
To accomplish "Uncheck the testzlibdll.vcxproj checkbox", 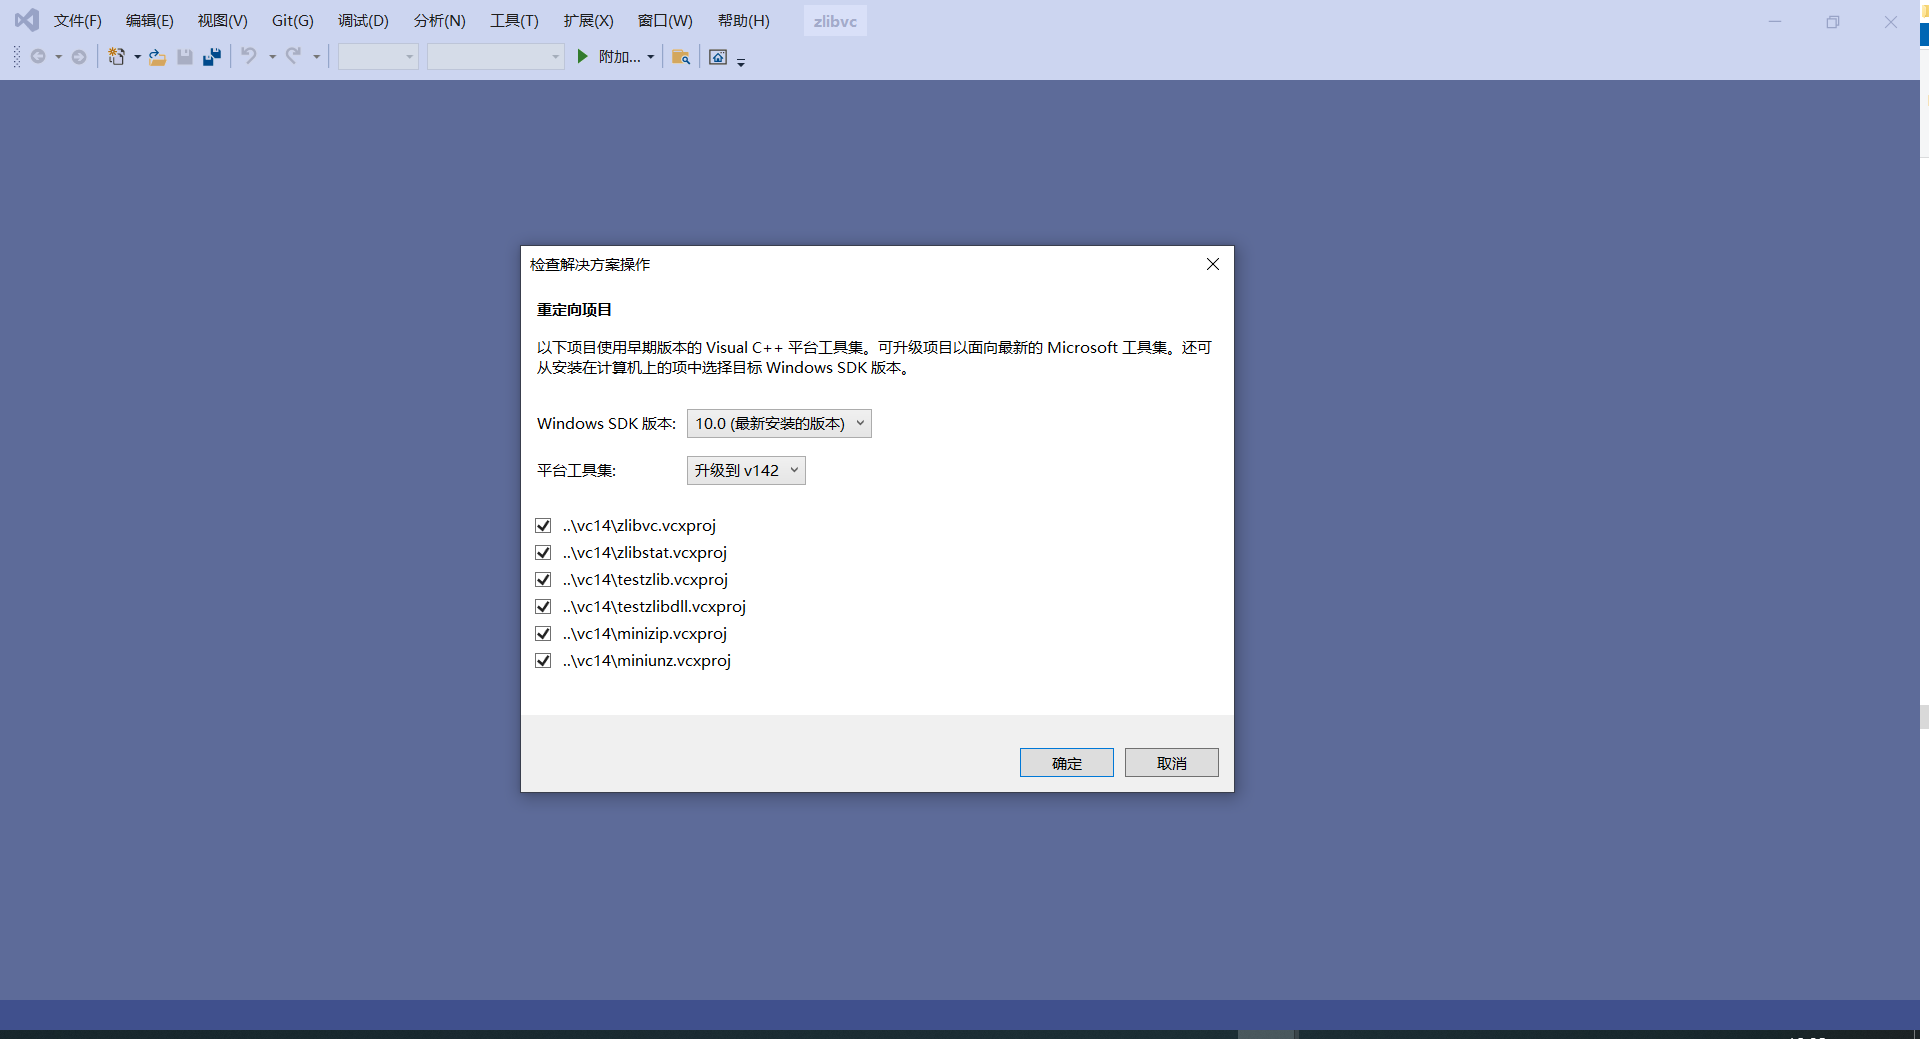I will (543, 606).
